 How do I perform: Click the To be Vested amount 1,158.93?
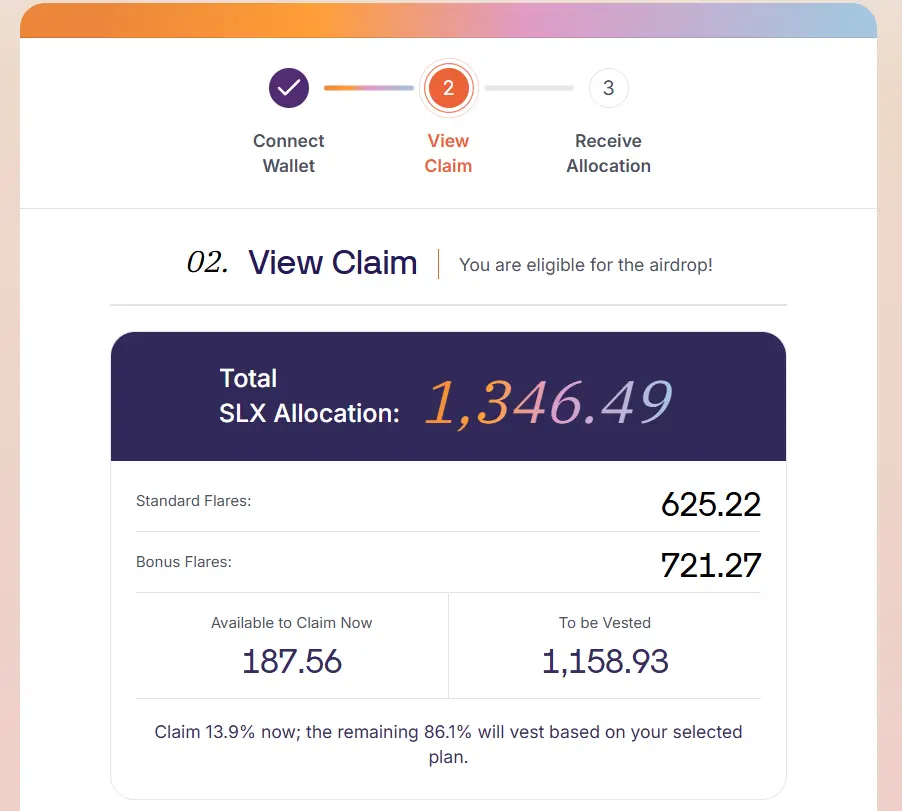(605, 661)
